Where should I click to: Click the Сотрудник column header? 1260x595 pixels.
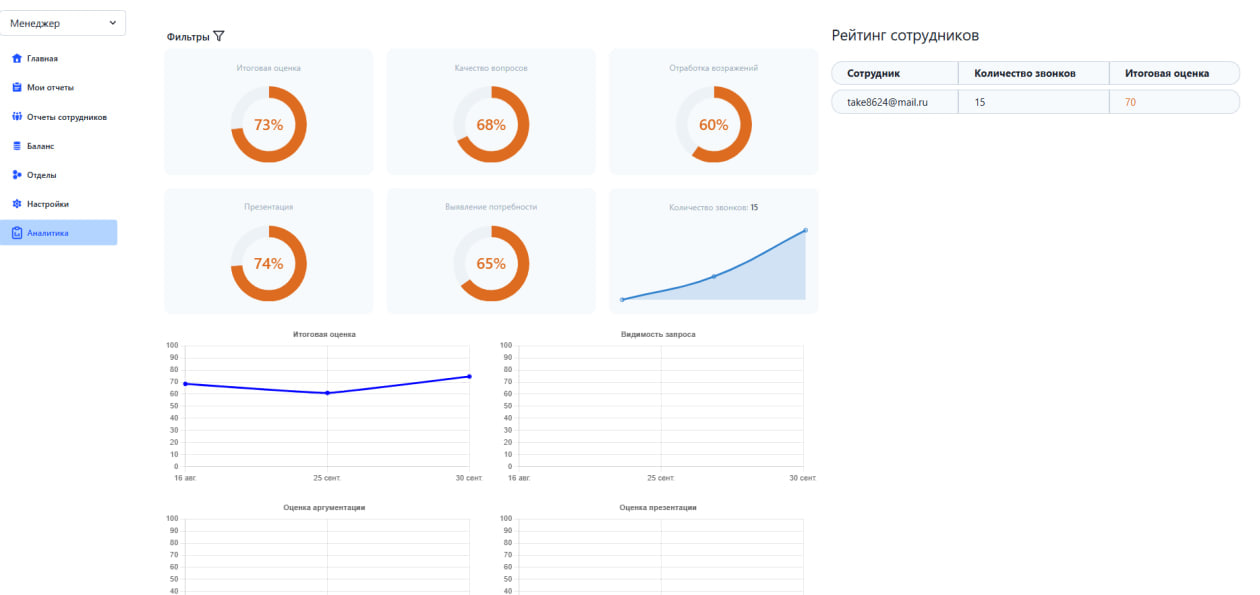pos(873,73)
